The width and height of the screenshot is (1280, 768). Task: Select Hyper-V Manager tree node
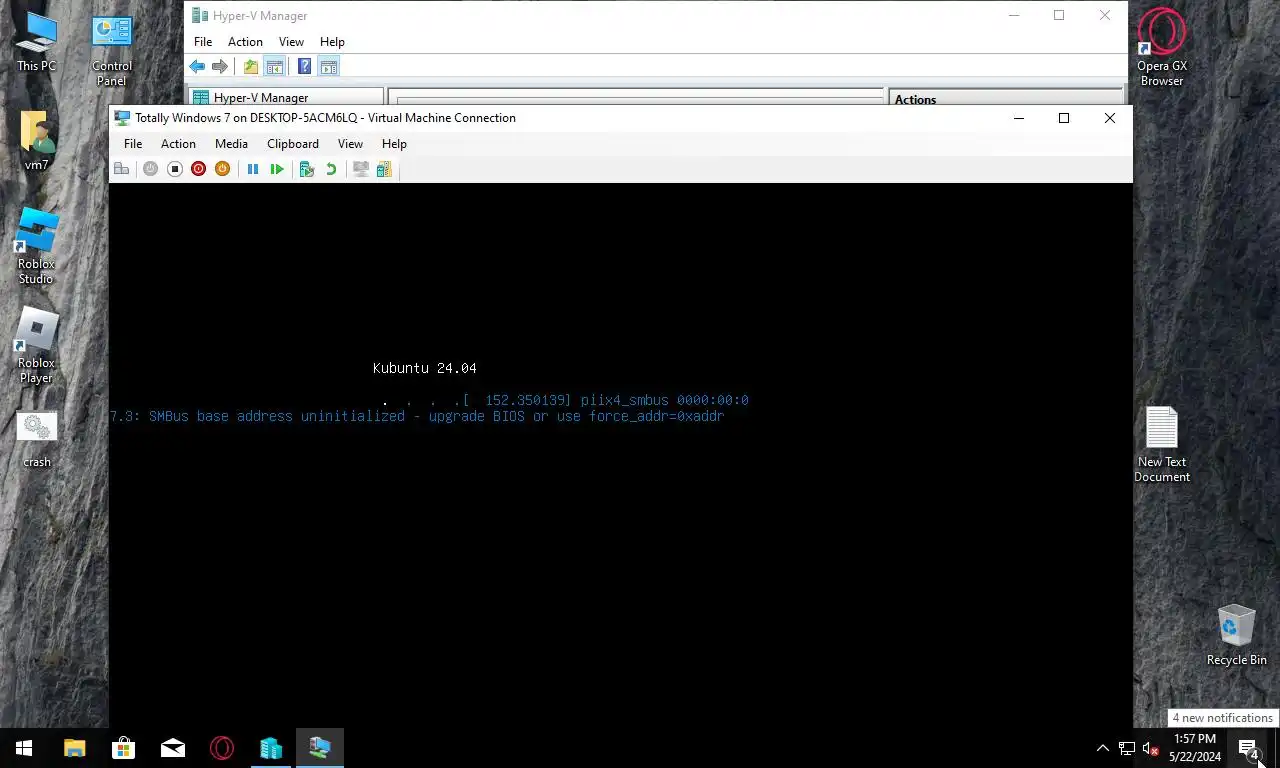click(x=261, y=98)
